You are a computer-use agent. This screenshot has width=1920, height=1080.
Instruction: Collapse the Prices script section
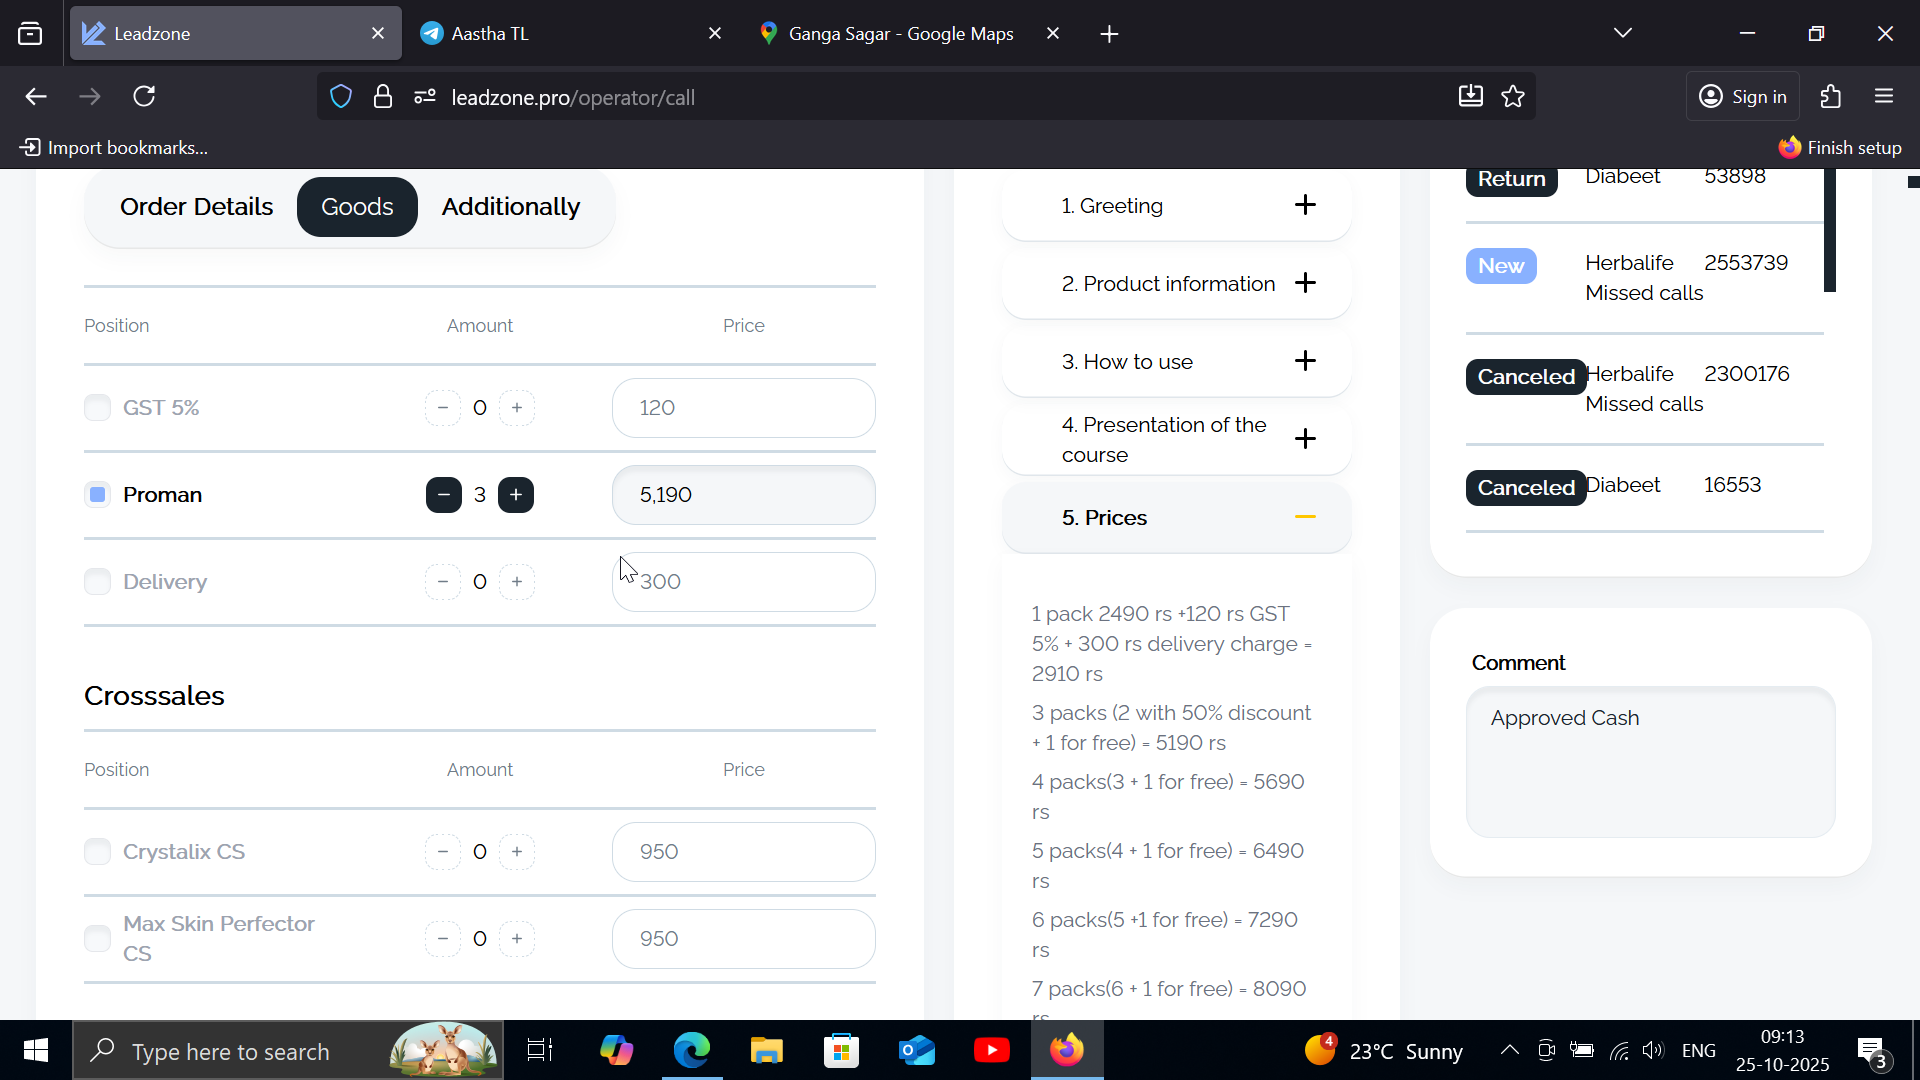(x=1305, y=517)
